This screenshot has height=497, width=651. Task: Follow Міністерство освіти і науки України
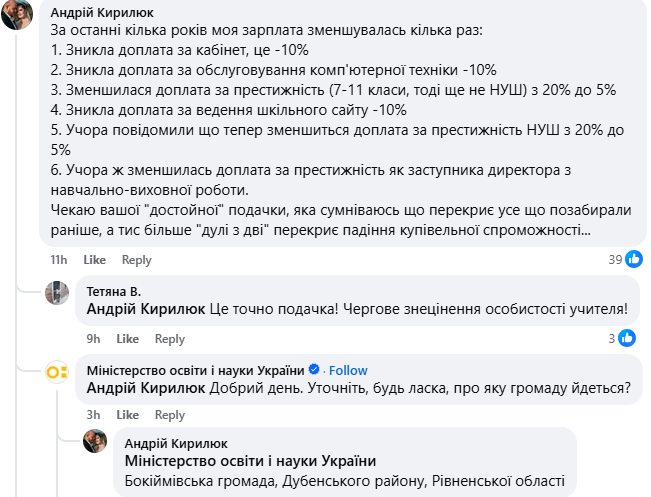pos(348,370)
